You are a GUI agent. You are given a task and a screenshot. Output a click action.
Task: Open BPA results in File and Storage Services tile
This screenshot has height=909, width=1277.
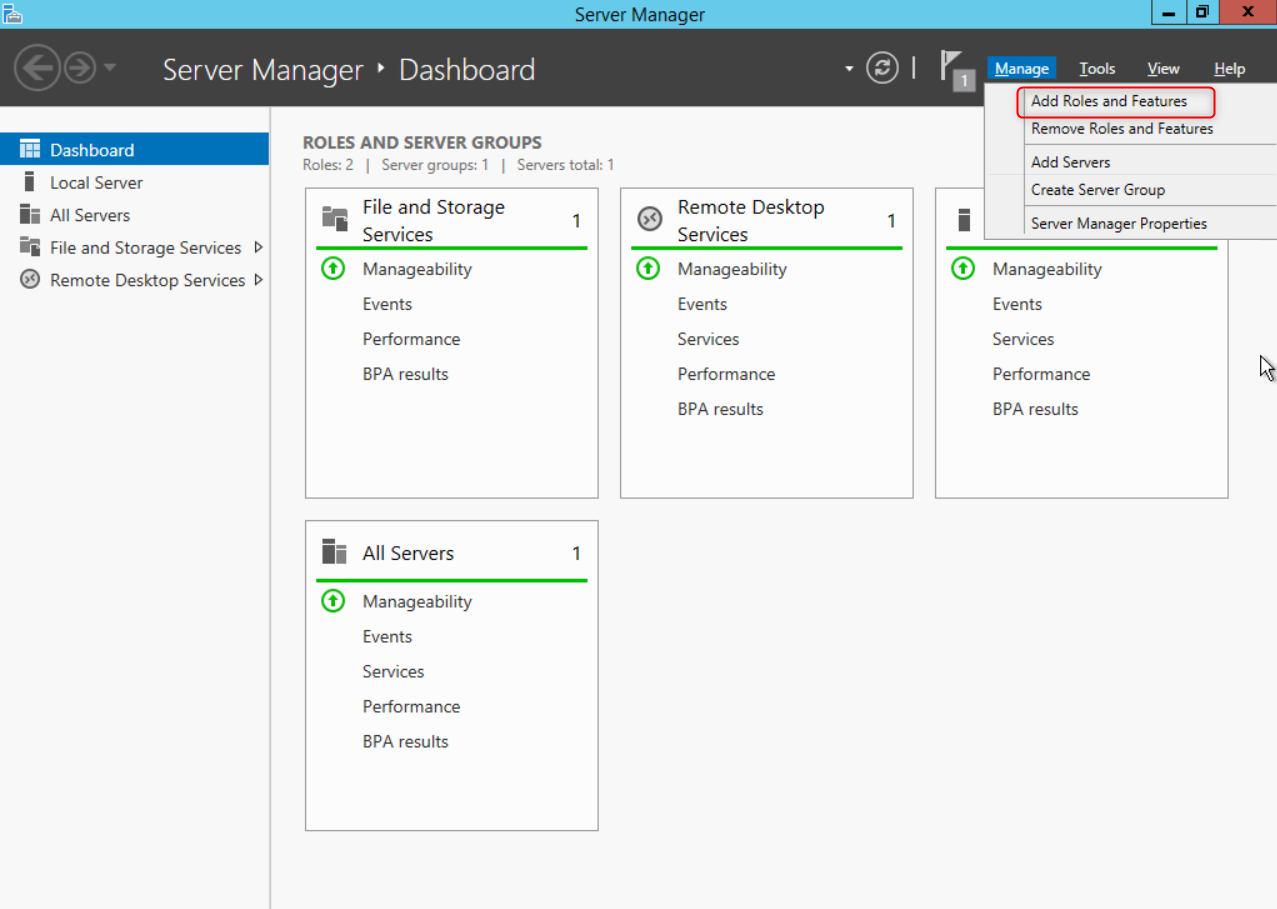pyautogui.click(x=405, y=374)
